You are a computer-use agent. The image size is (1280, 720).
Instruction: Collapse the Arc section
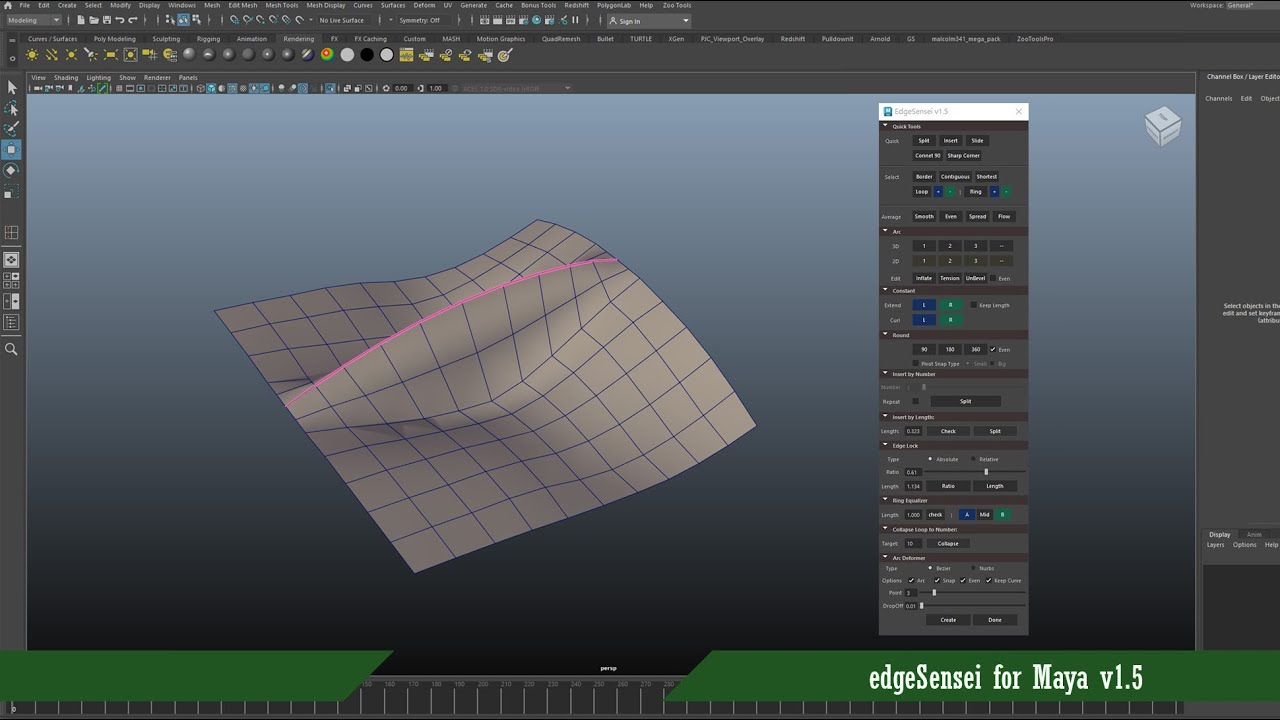pos(885,231)
